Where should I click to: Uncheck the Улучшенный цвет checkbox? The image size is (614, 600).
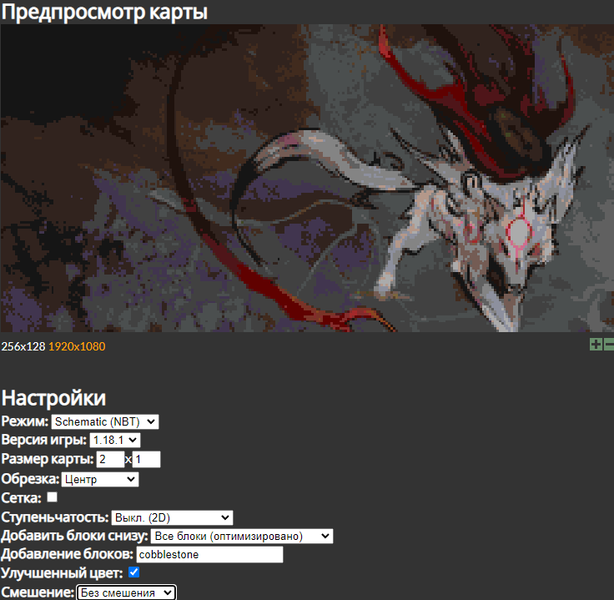134,572
